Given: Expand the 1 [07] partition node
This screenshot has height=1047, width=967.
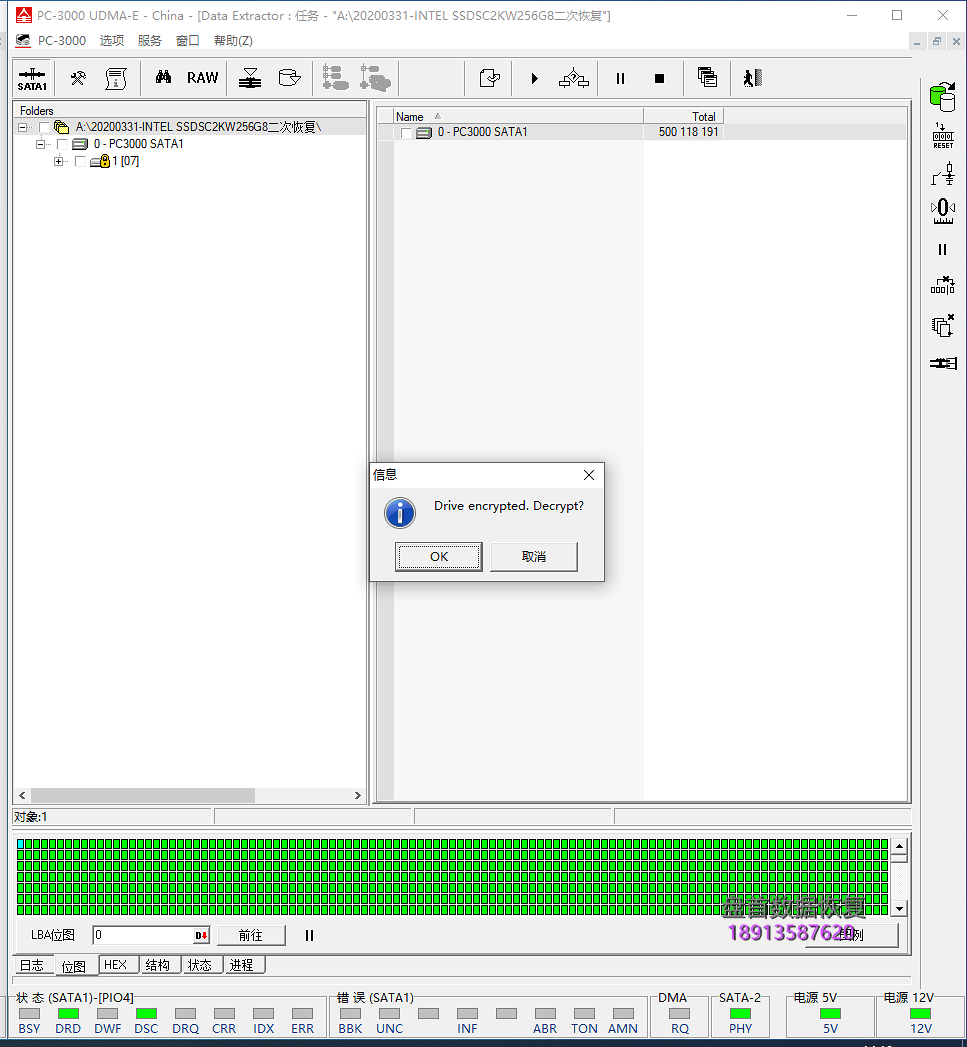Looking at the screenshot, I should point(59,162).
